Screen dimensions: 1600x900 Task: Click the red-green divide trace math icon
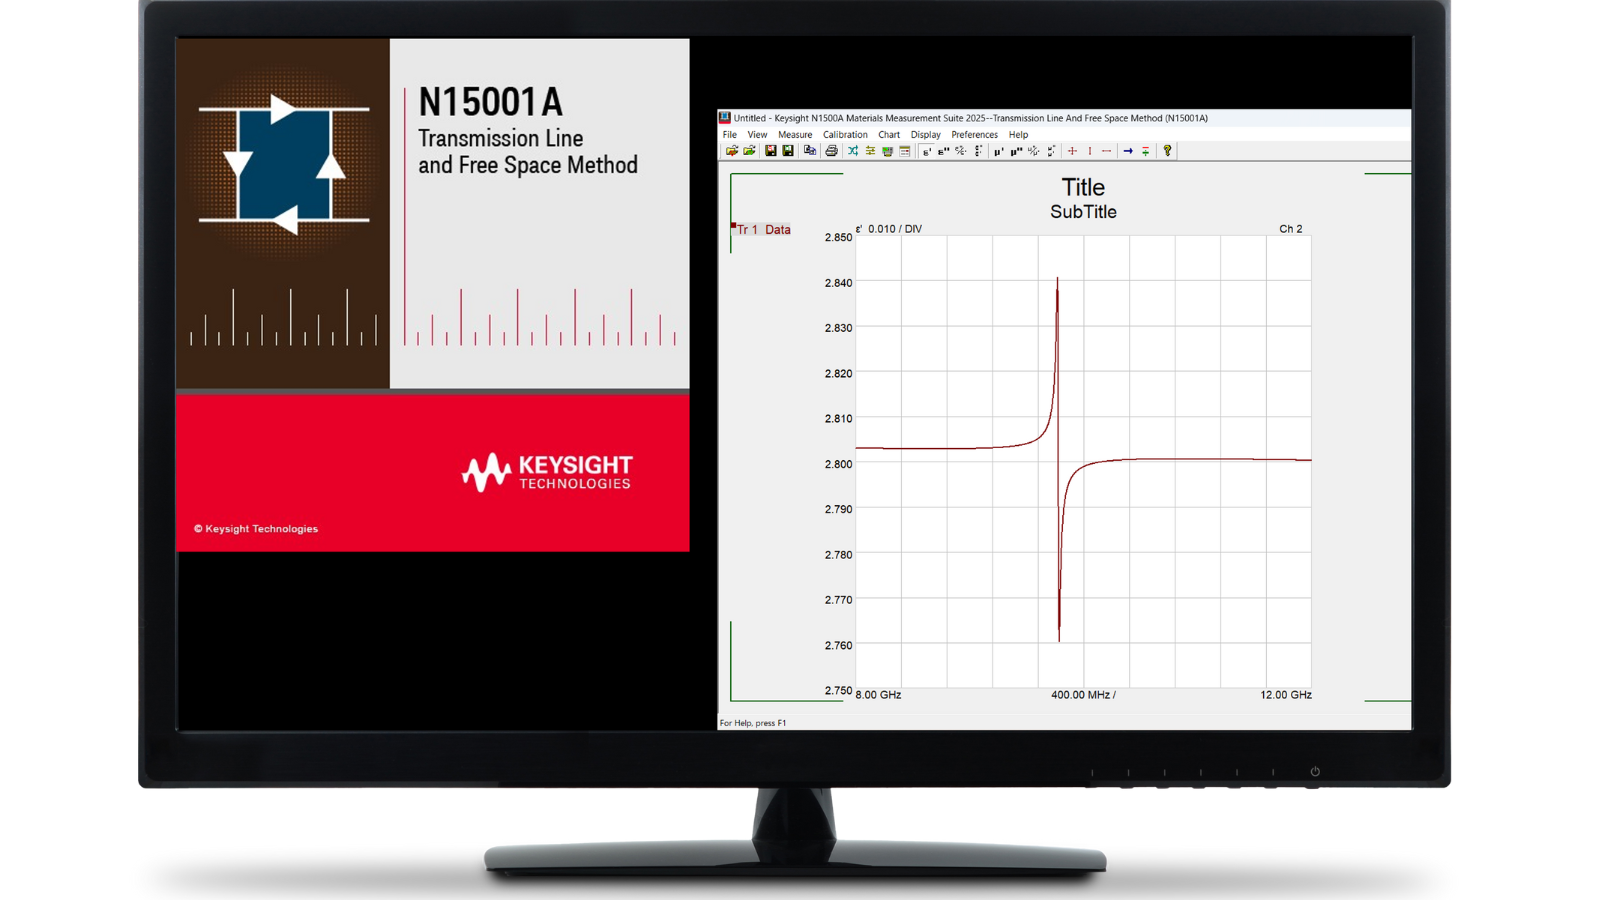pyautogui.click(x=1146, y=151)
